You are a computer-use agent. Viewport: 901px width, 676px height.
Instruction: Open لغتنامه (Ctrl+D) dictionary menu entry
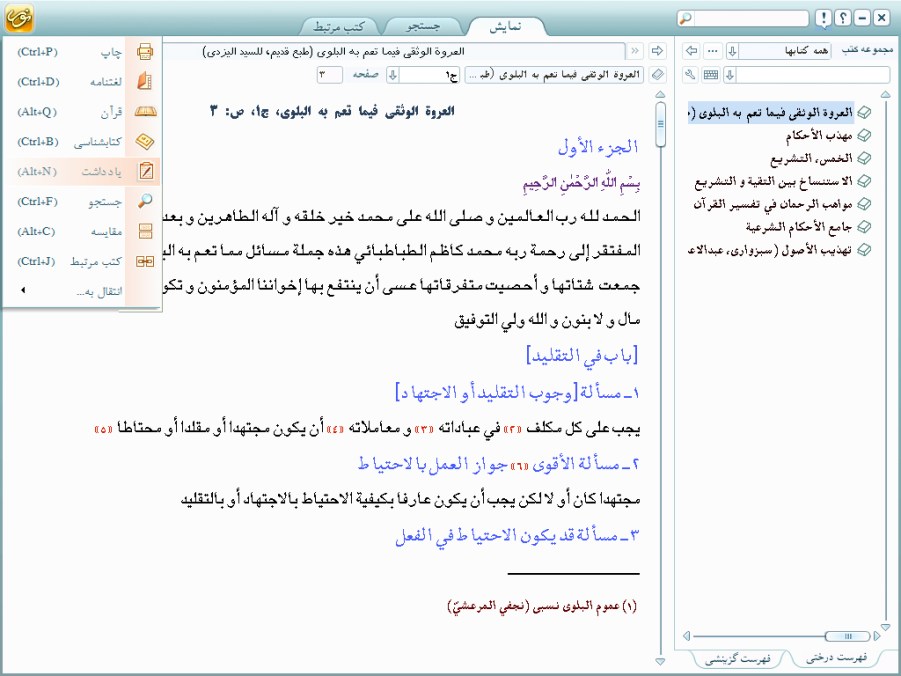82,82
